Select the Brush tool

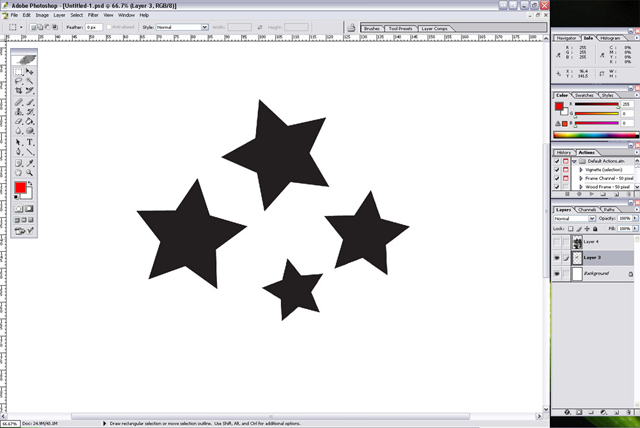(30, 102)
